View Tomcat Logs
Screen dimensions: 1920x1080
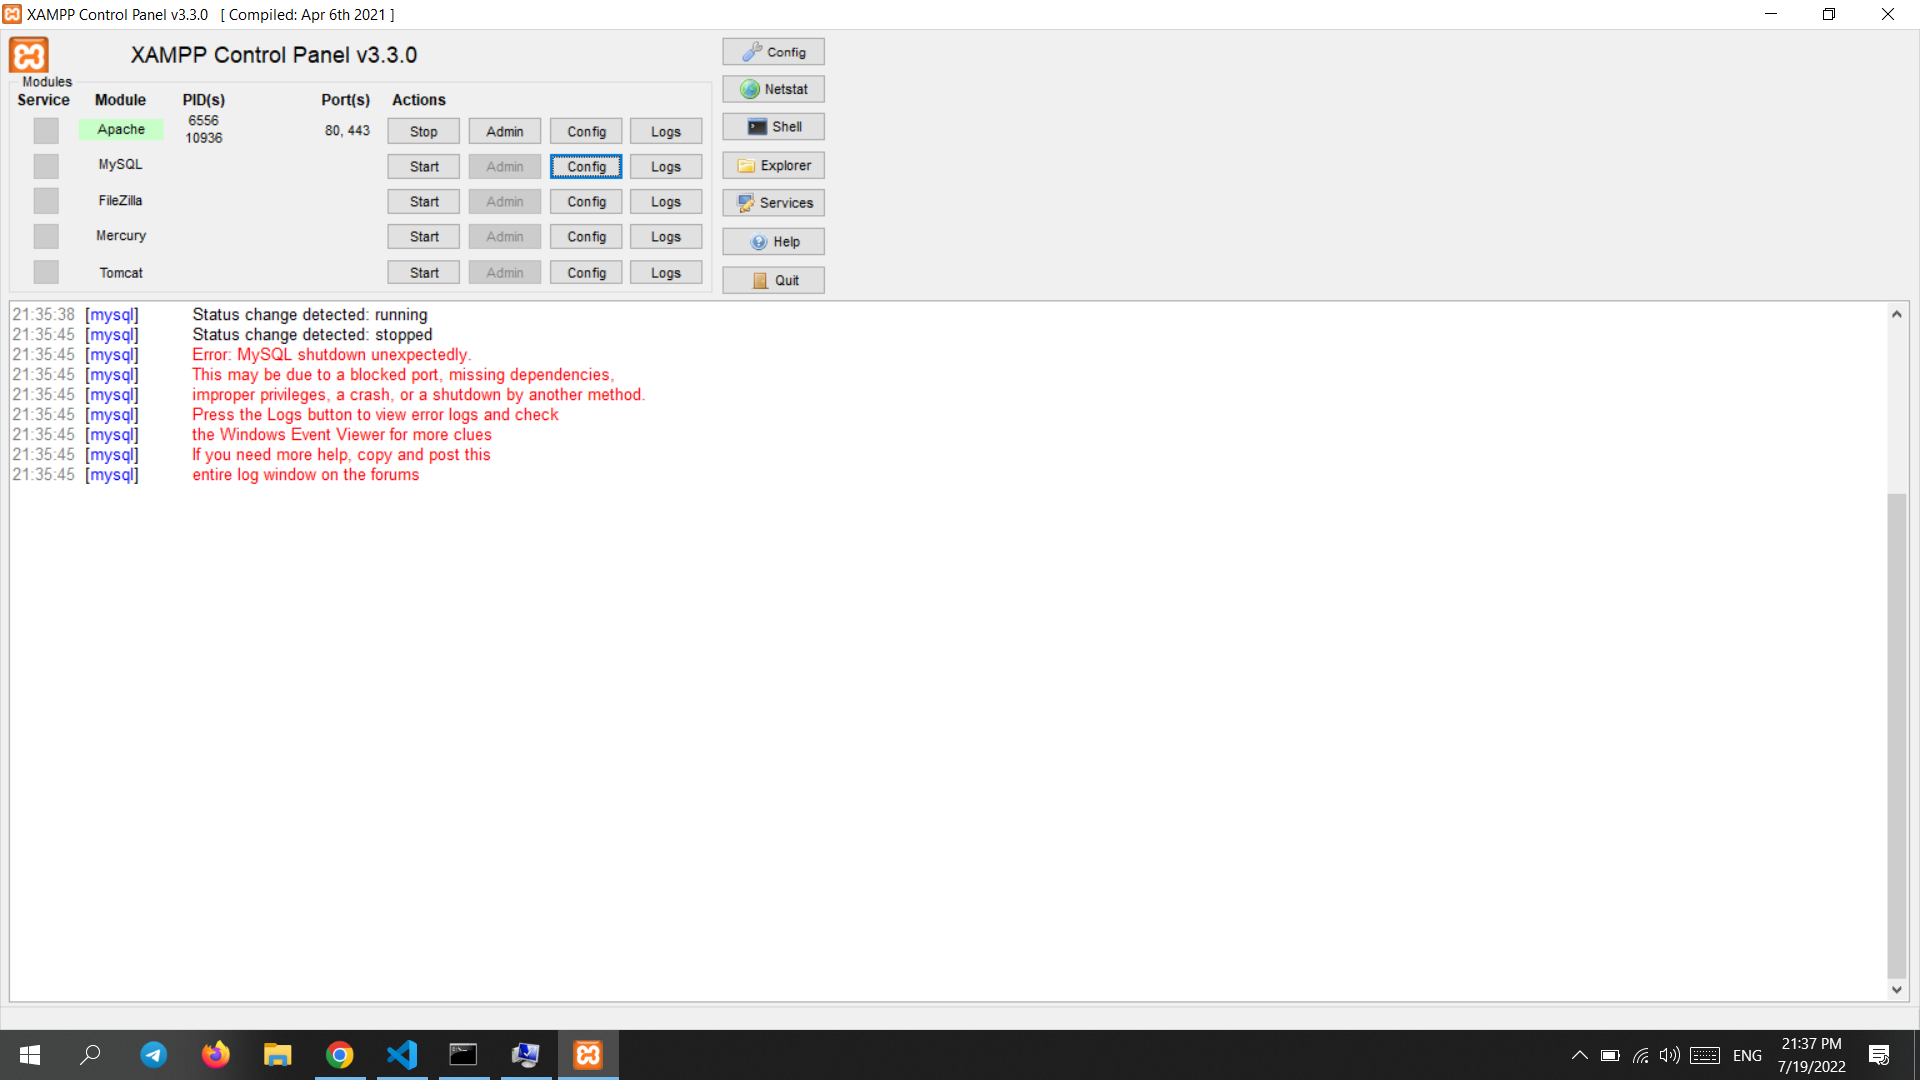[666, 272]
